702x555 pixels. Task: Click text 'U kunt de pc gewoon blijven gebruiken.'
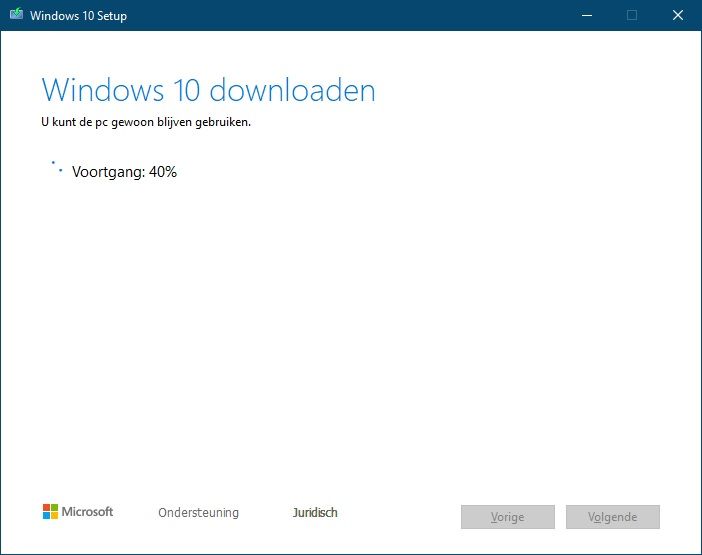pos(146,122)
